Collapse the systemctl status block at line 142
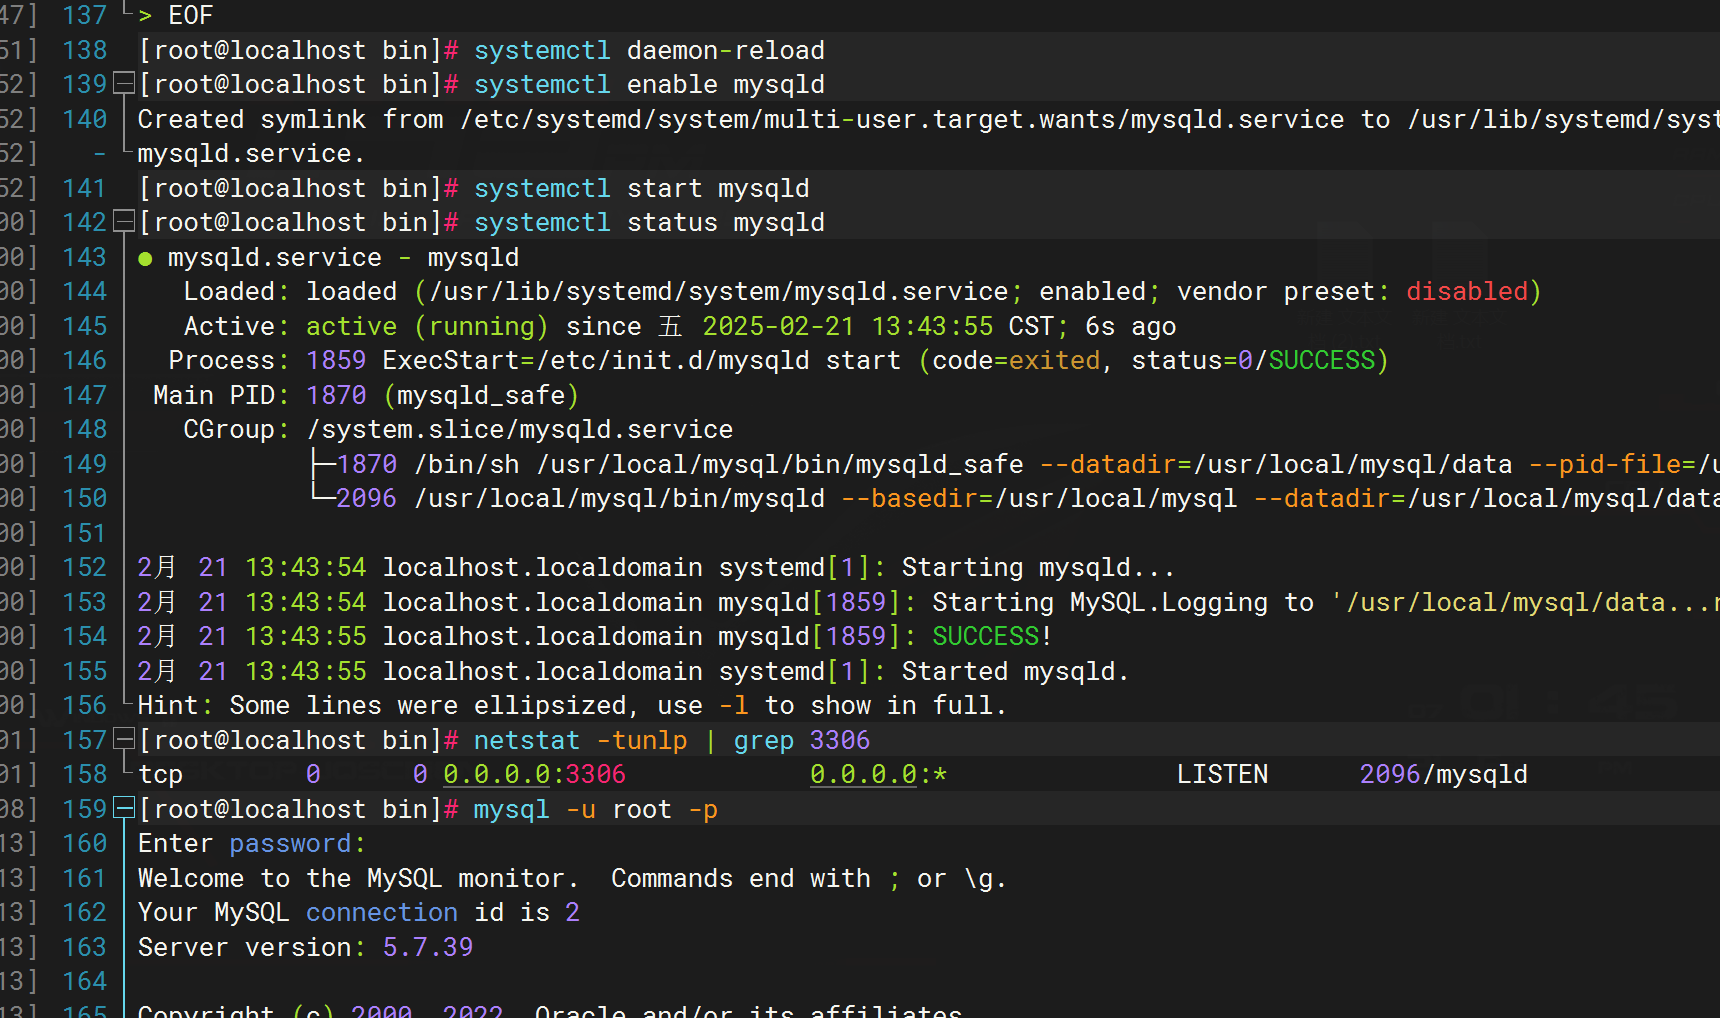The width and height of the screenshot is (1720, 1018). pyautogui.click(x=124, y=222)
